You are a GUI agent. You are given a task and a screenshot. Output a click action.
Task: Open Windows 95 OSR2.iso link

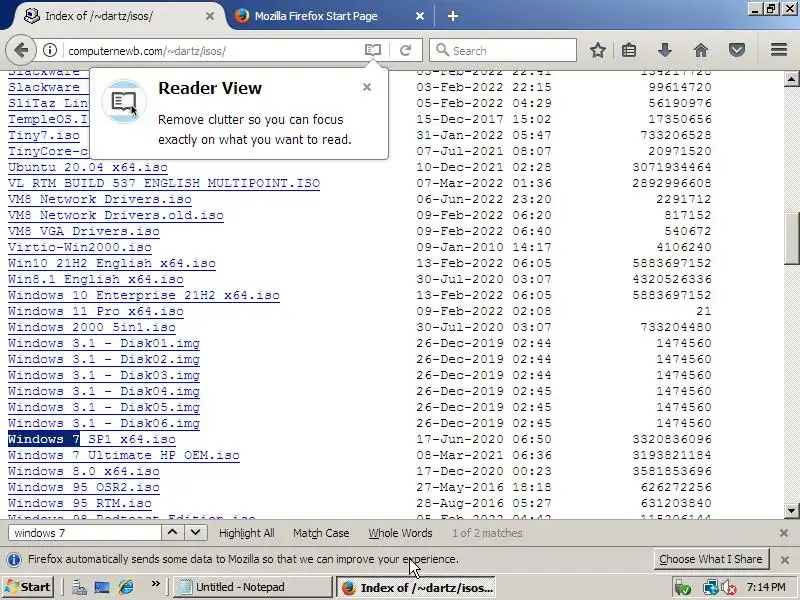pyautogui.click(x=84, y=487)
